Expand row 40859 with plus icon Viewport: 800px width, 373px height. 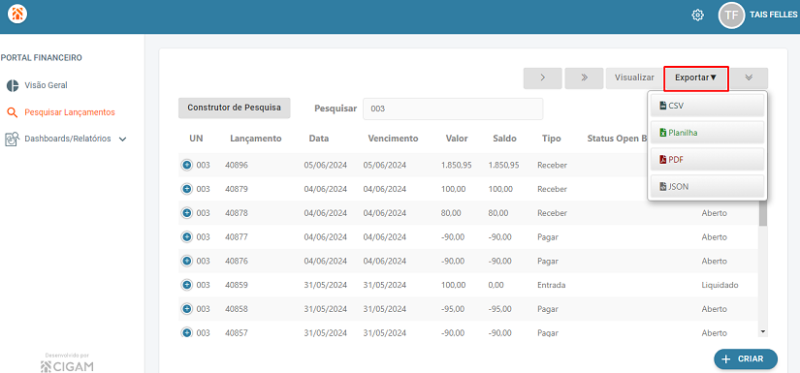coord(187,285)
